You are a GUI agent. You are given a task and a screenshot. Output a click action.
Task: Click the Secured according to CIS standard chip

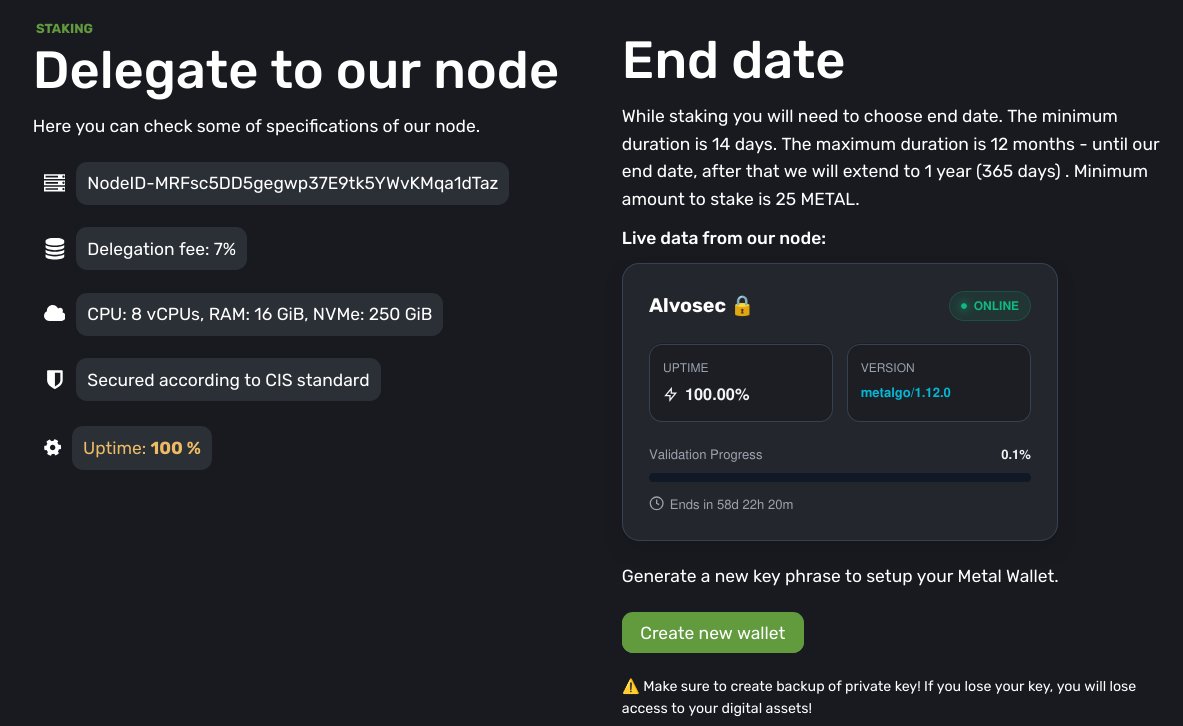click(x=228, y=380)
